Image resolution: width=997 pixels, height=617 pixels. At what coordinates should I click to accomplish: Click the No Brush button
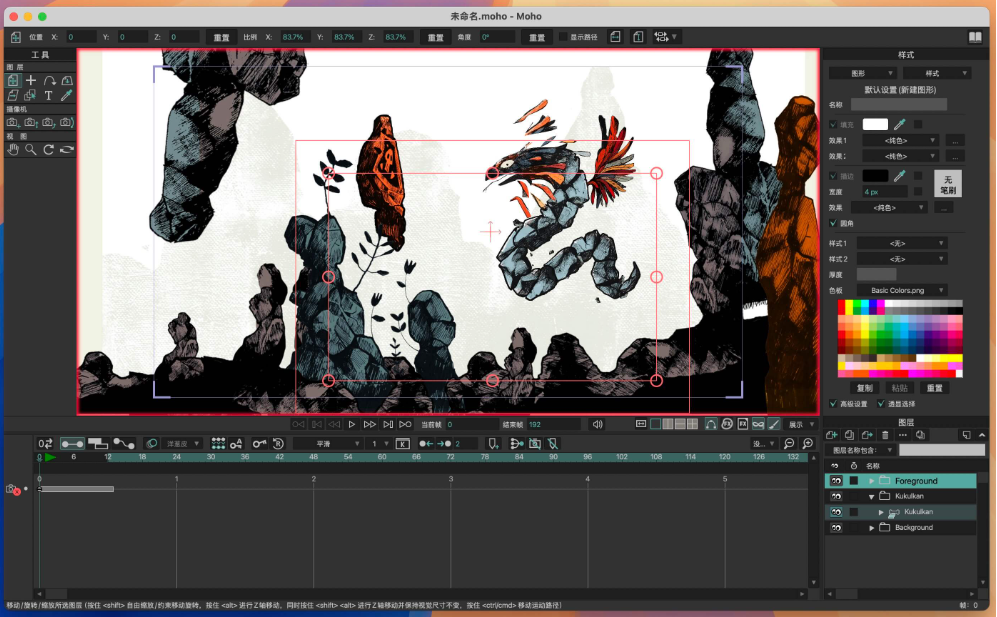(947, 183)
